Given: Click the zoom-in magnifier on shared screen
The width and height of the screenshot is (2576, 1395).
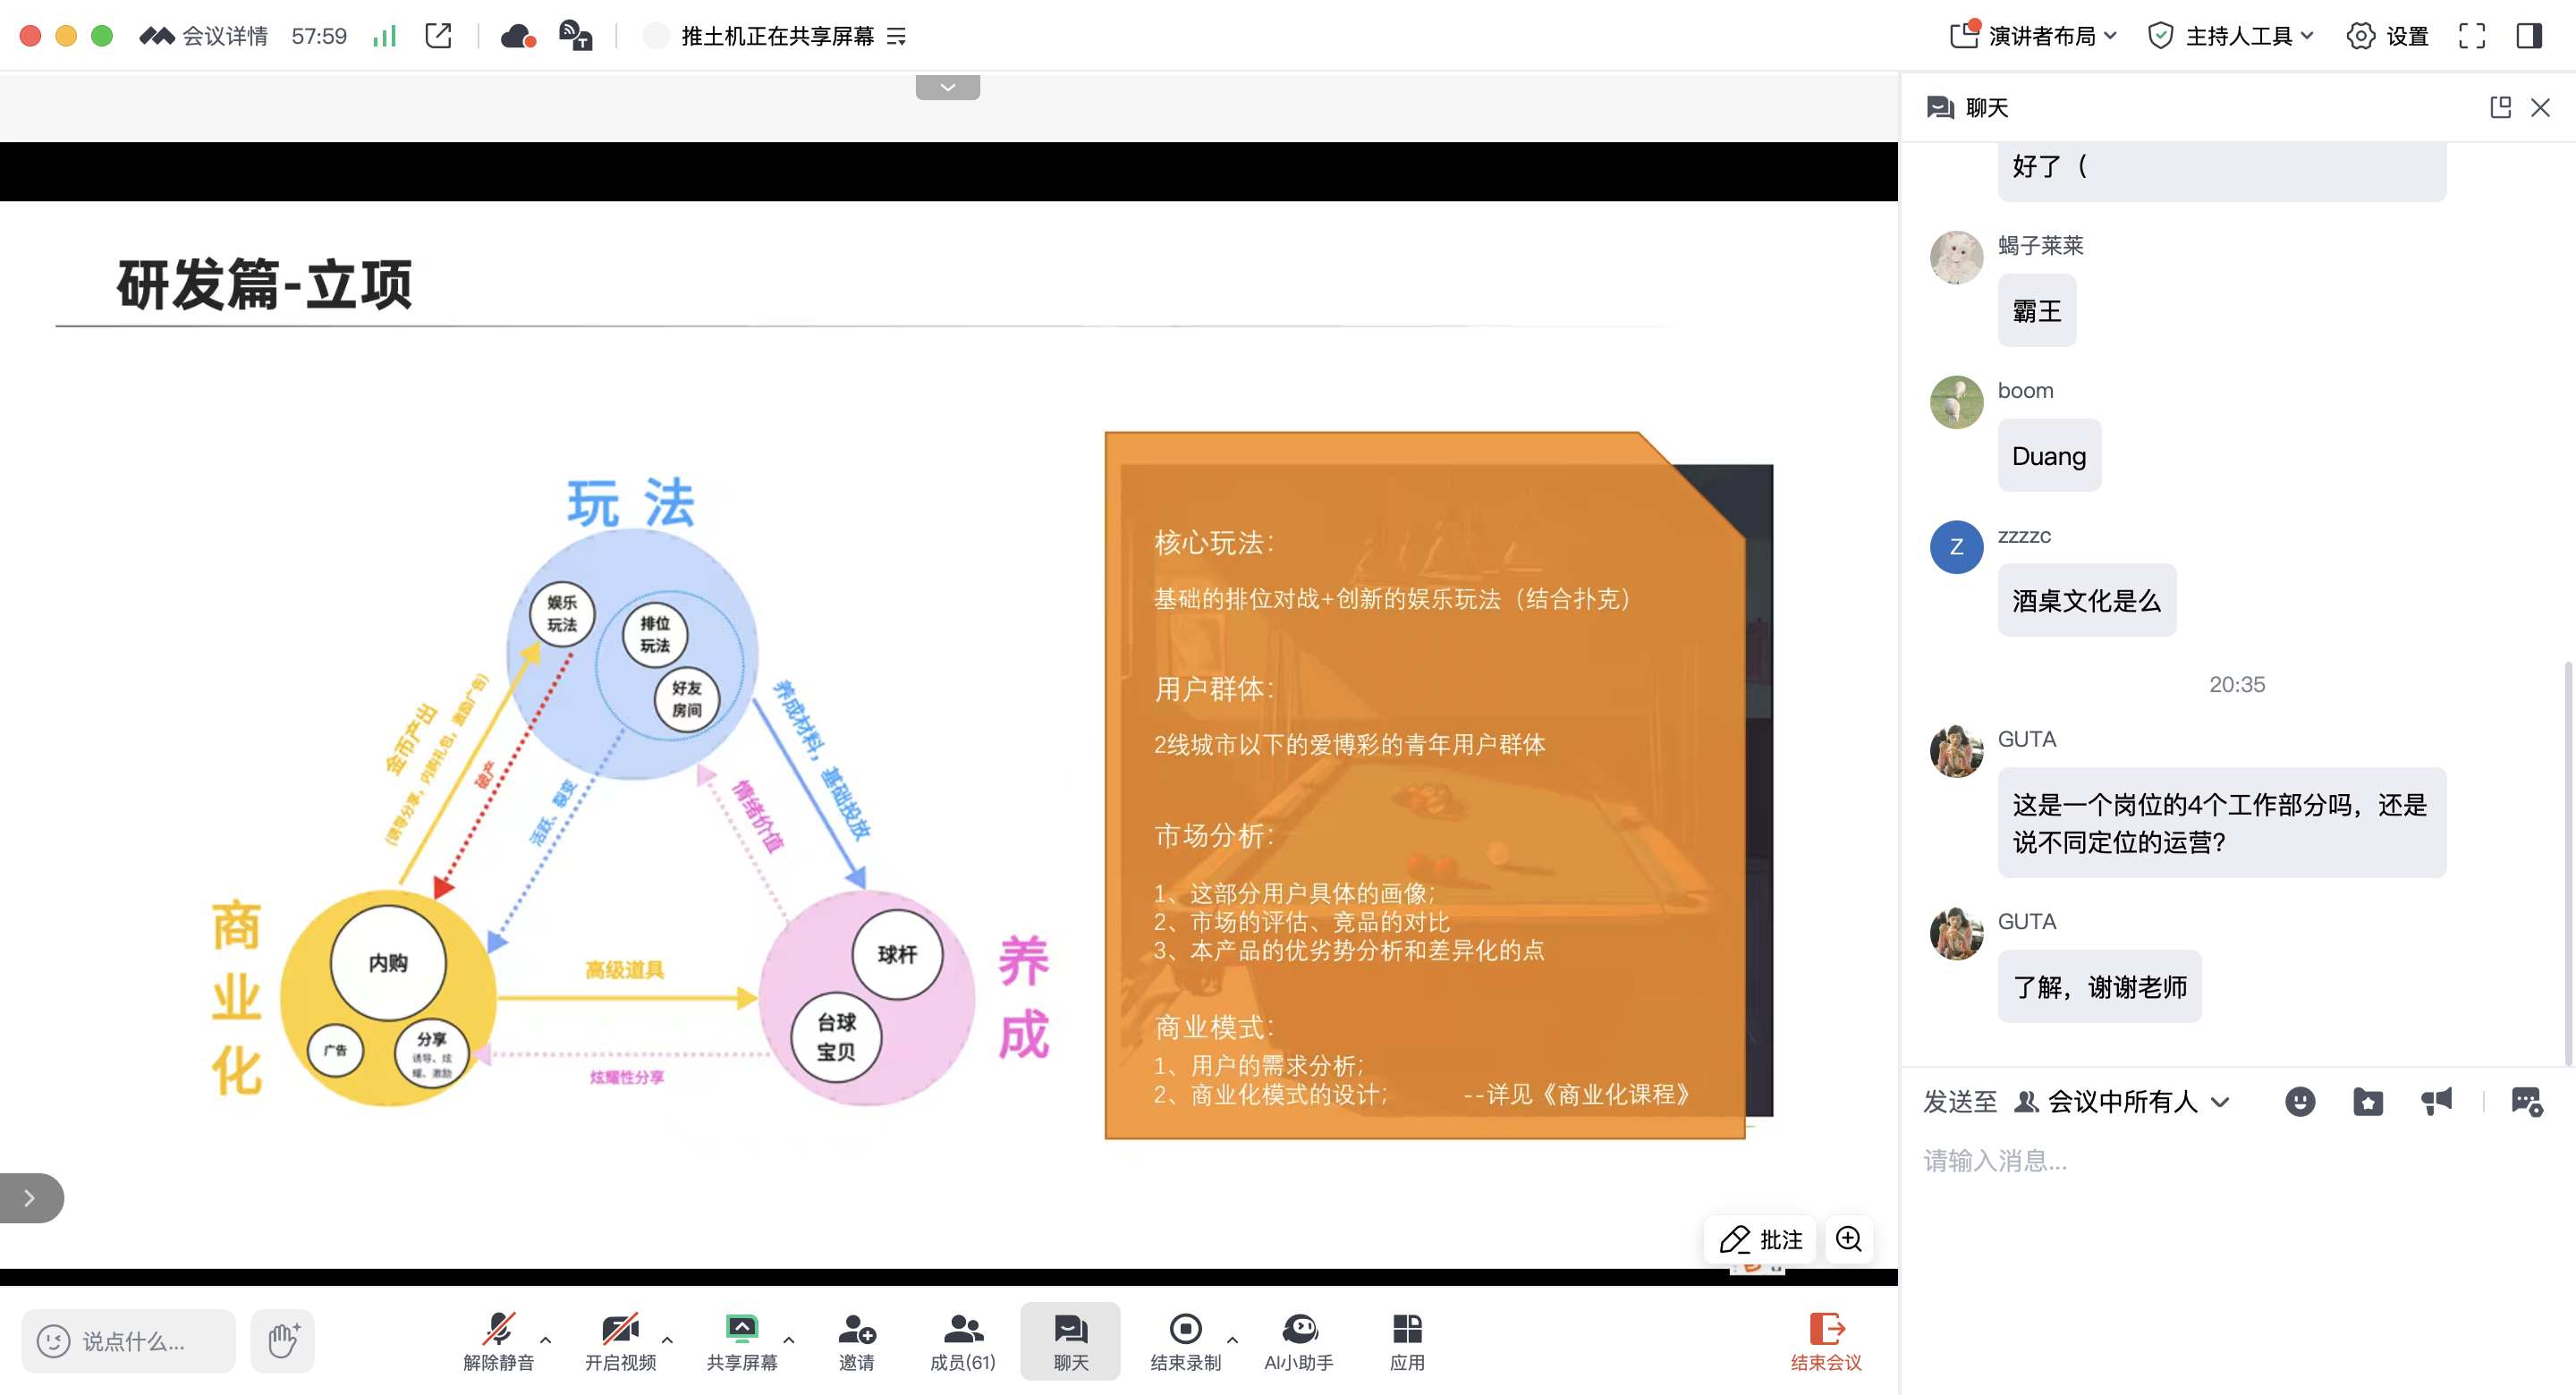Looking at the screenshot, I should pyautogui.click(x=1848, y=1239).
